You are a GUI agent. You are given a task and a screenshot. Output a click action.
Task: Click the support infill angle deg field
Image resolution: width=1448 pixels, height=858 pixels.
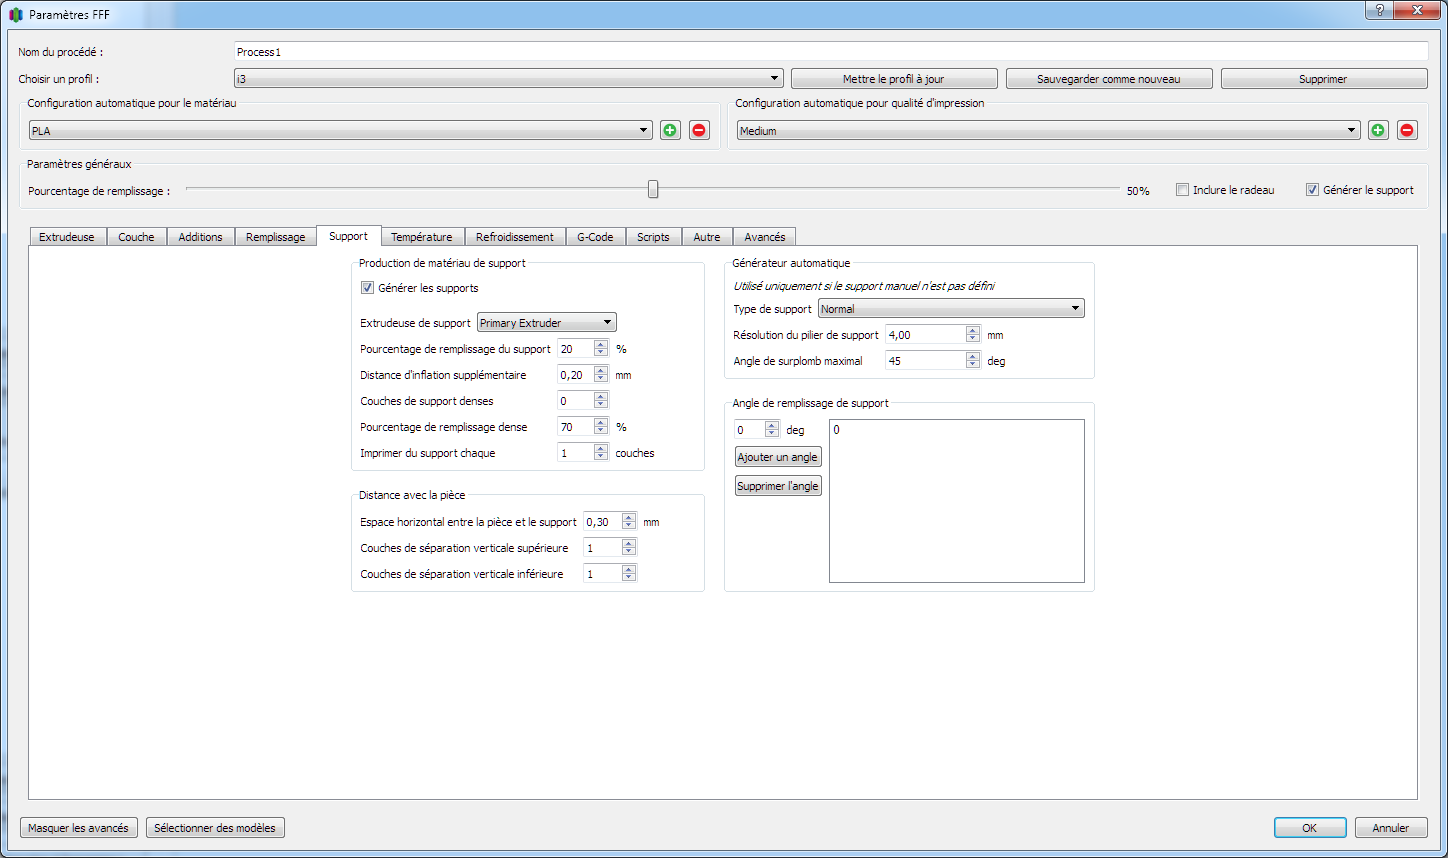(749, 429)
